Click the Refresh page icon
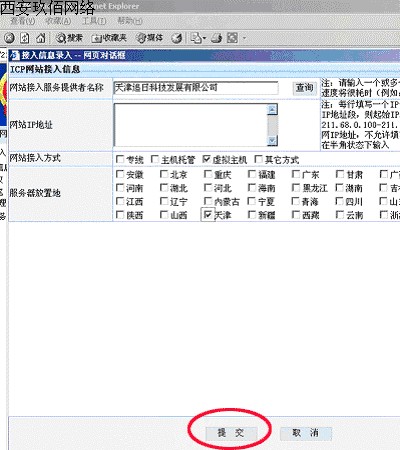Screen dimensions: 400x450 25,38
